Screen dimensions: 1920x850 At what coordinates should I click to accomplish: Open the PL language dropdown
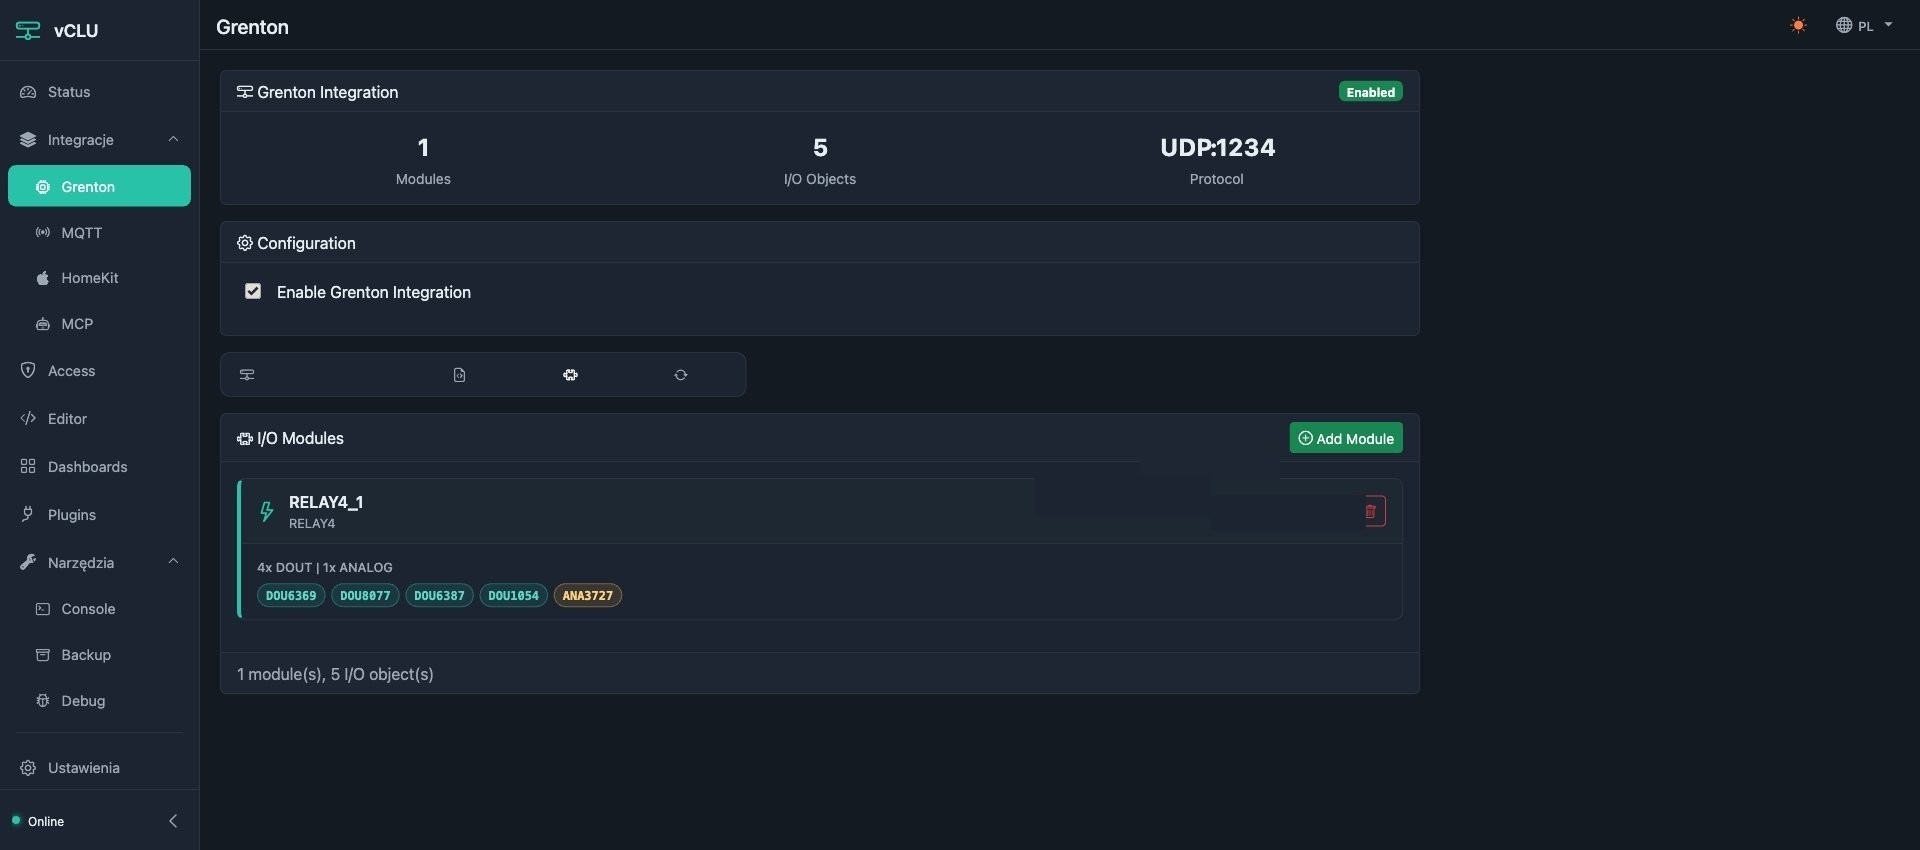pos(1864,26)
